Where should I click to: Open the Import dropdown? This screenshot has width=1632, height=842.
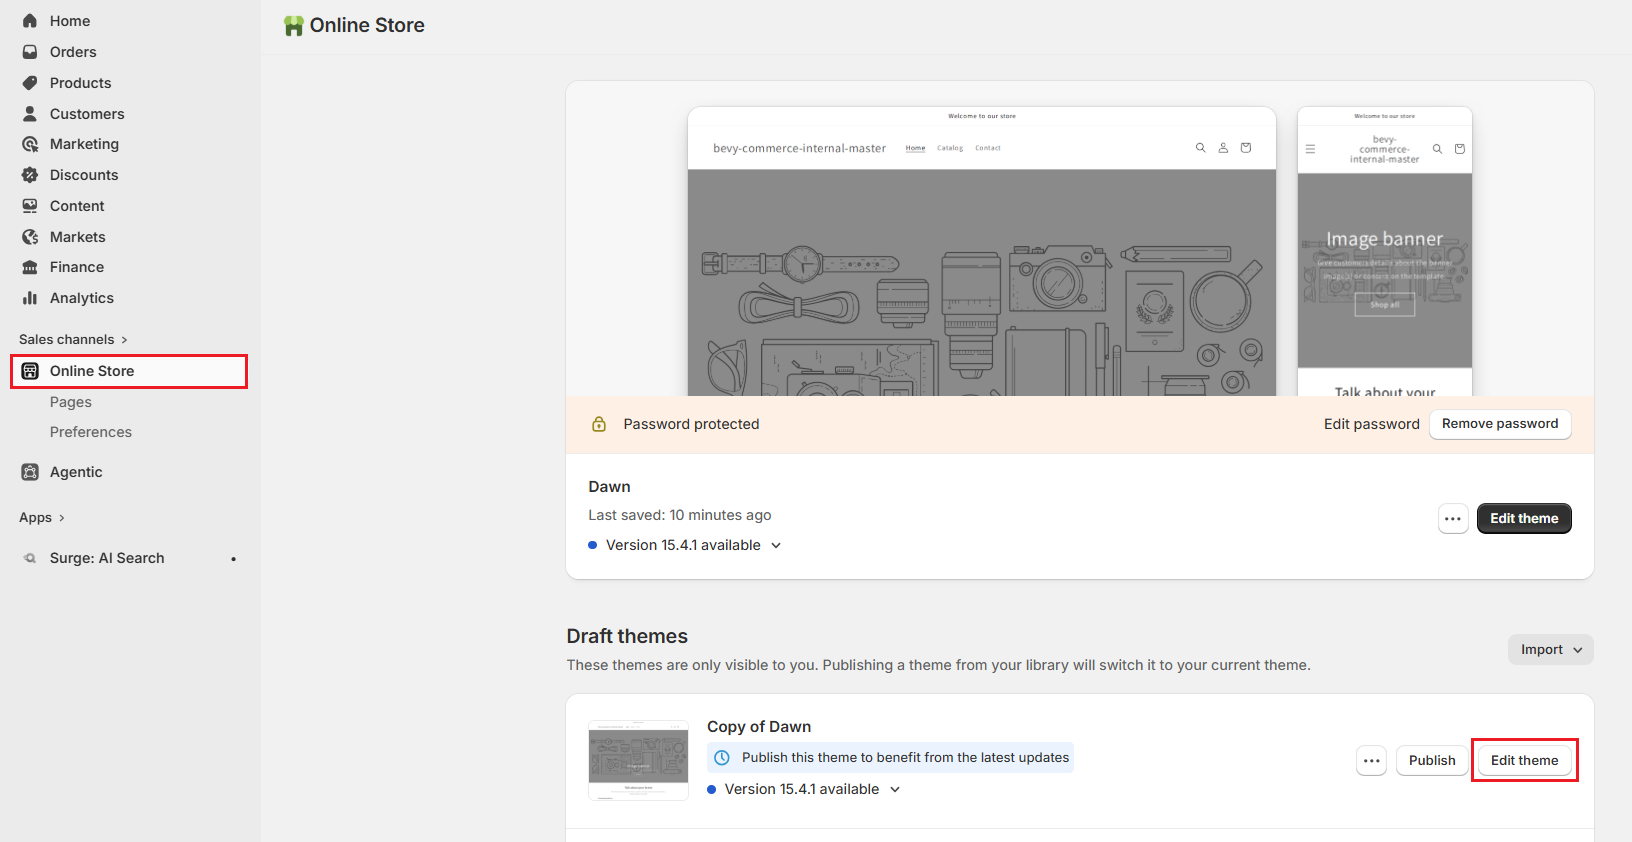pos(1551,650)
